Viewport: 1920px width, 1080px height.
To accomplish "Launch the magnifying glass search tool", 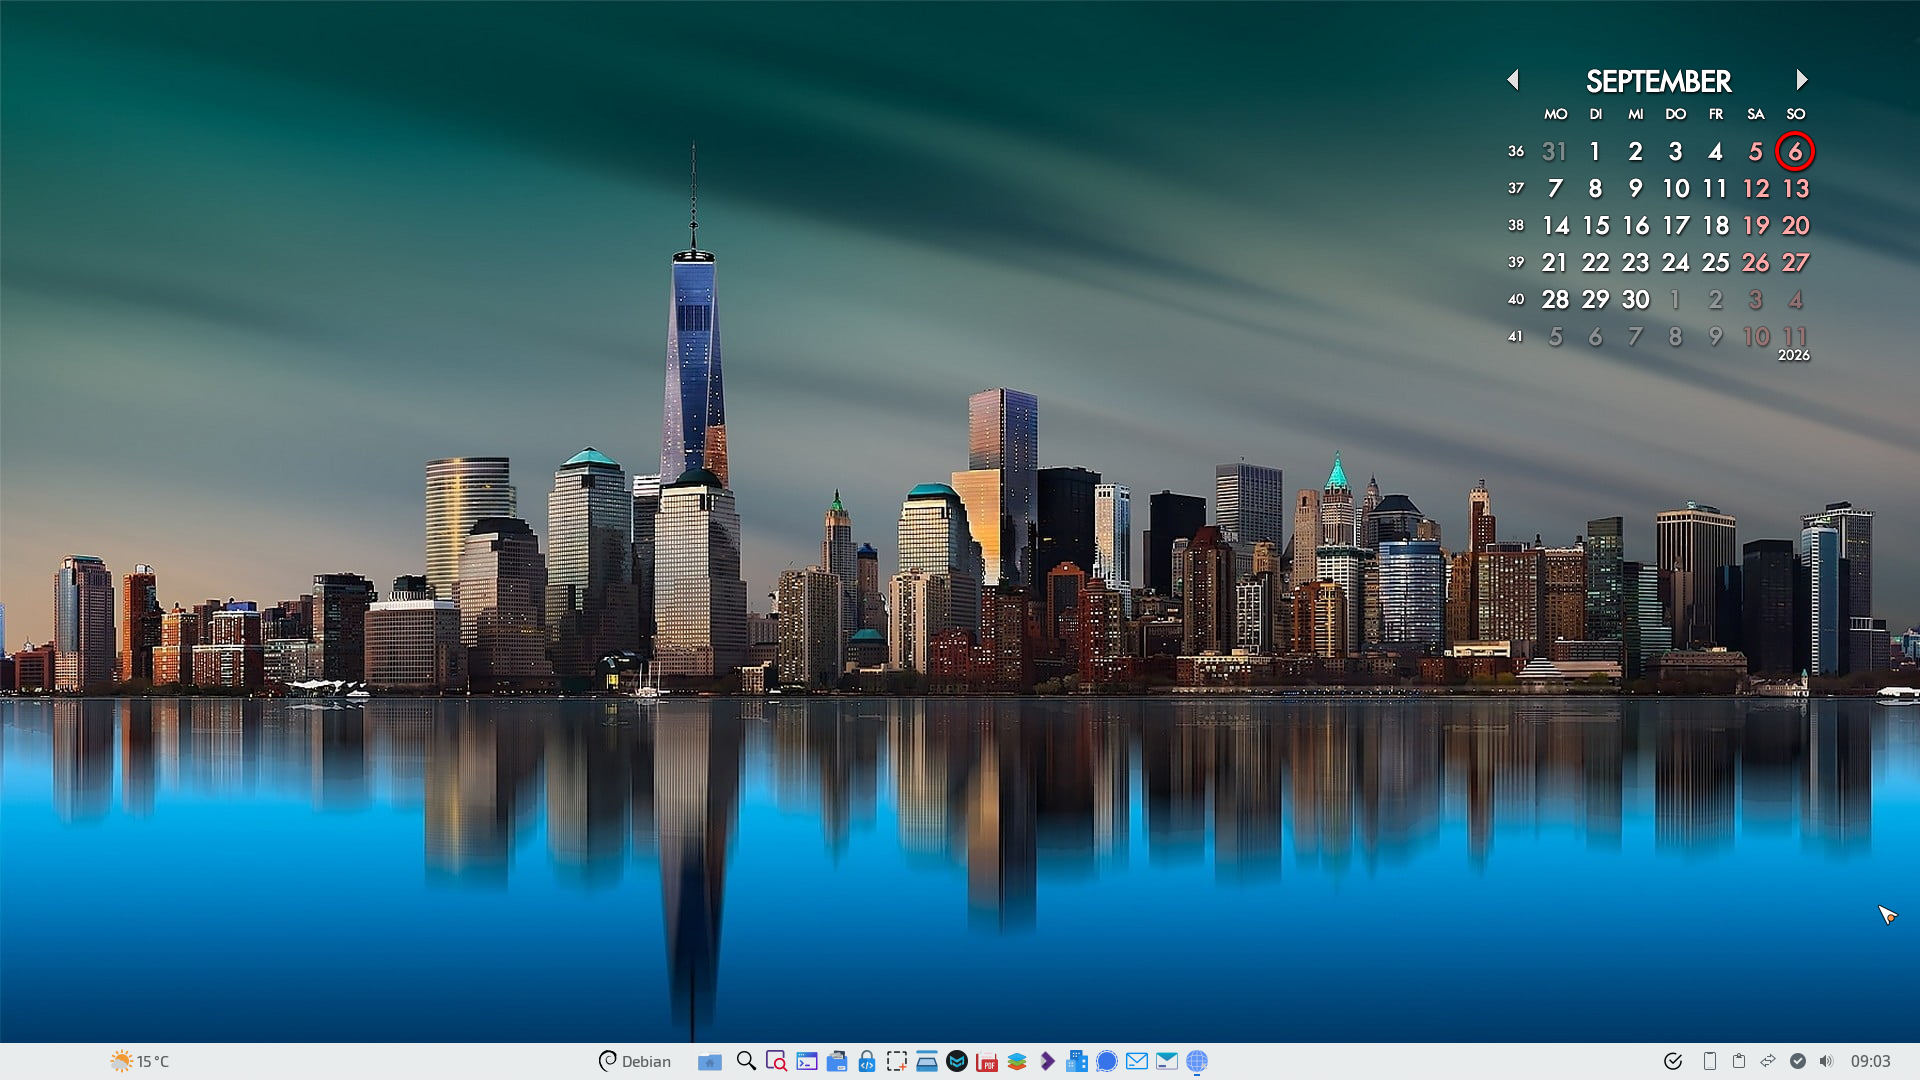I will click(x=746, y=1061).
